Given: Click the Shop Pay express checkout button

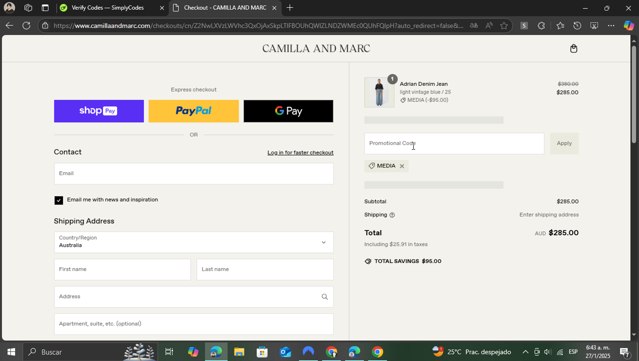Looking at the screenshot, I should tap(99, 111).
